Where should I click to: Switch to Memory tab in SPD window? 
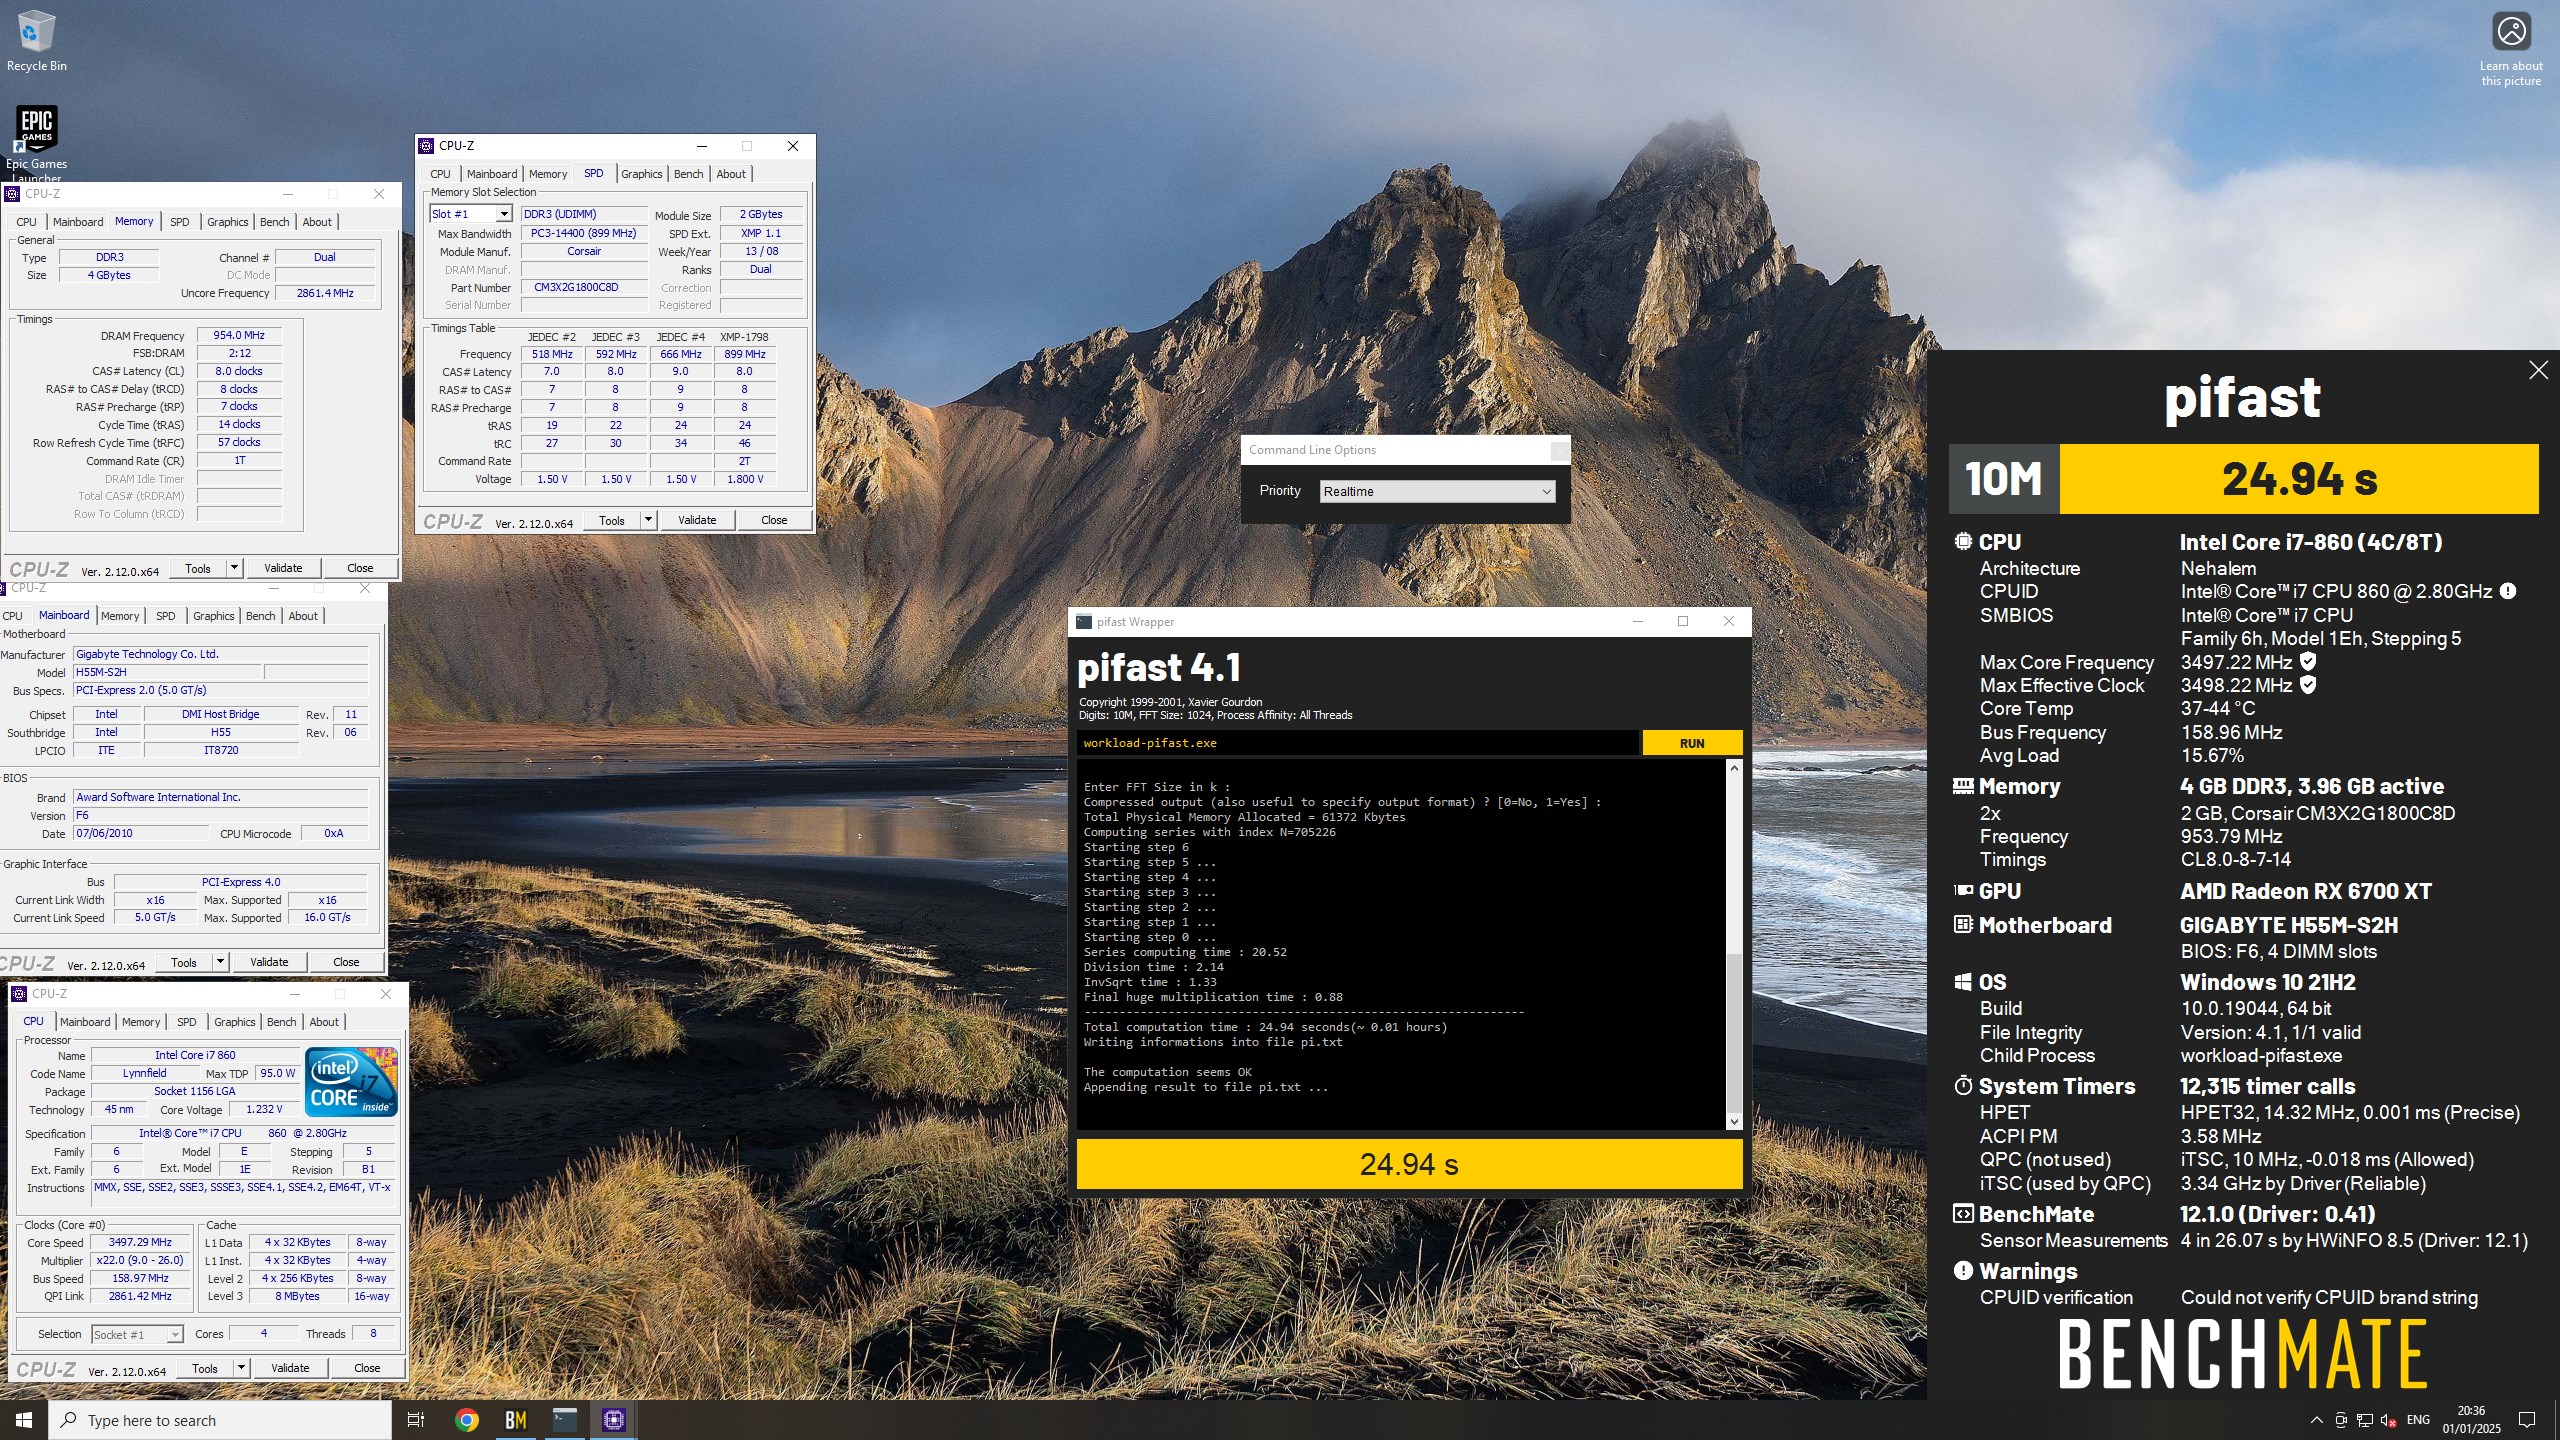tap(547, 174)
